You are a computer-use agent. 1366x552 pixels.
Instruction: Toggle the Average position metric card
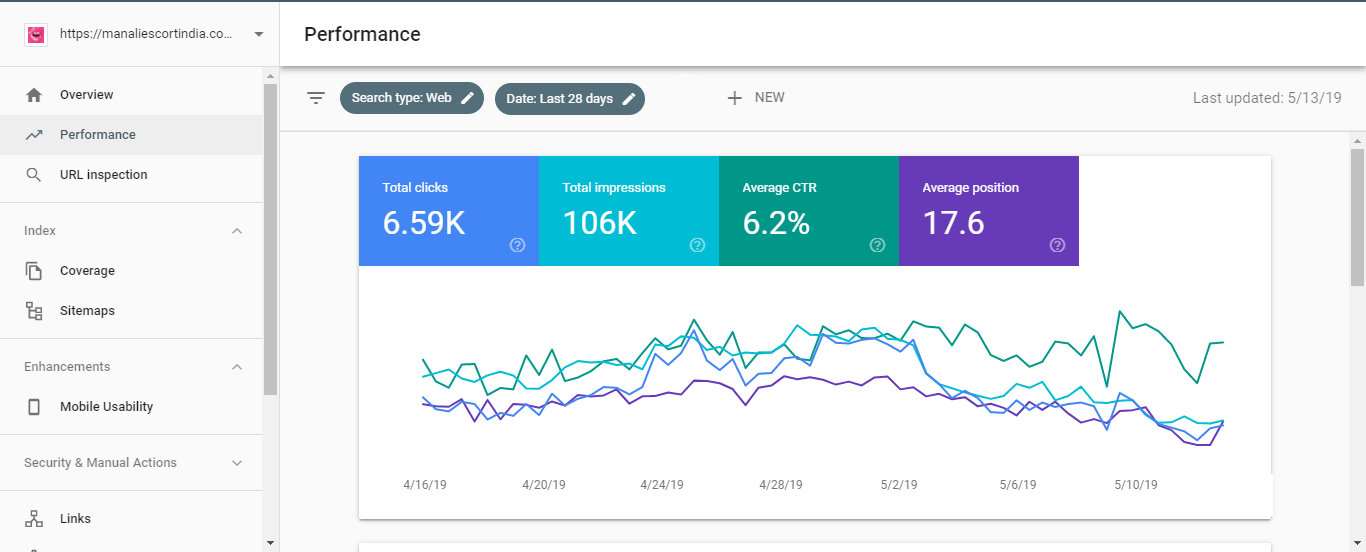click(988, 210)
